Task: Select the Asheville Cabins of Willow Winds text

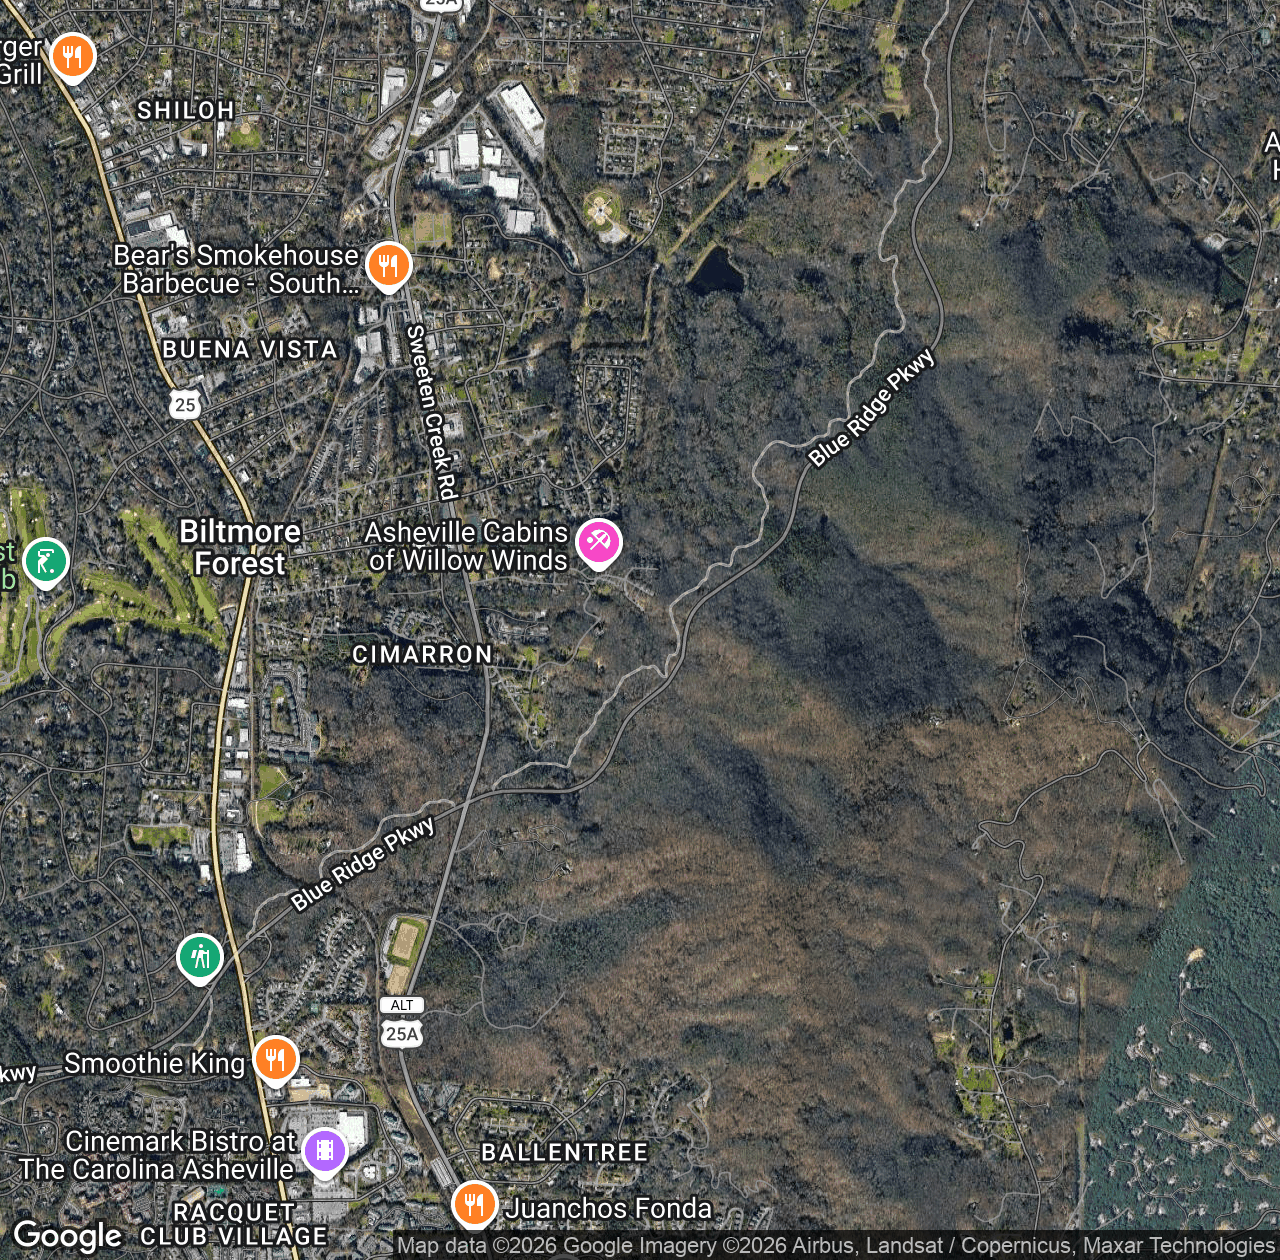Action: [x=467, y=546]
